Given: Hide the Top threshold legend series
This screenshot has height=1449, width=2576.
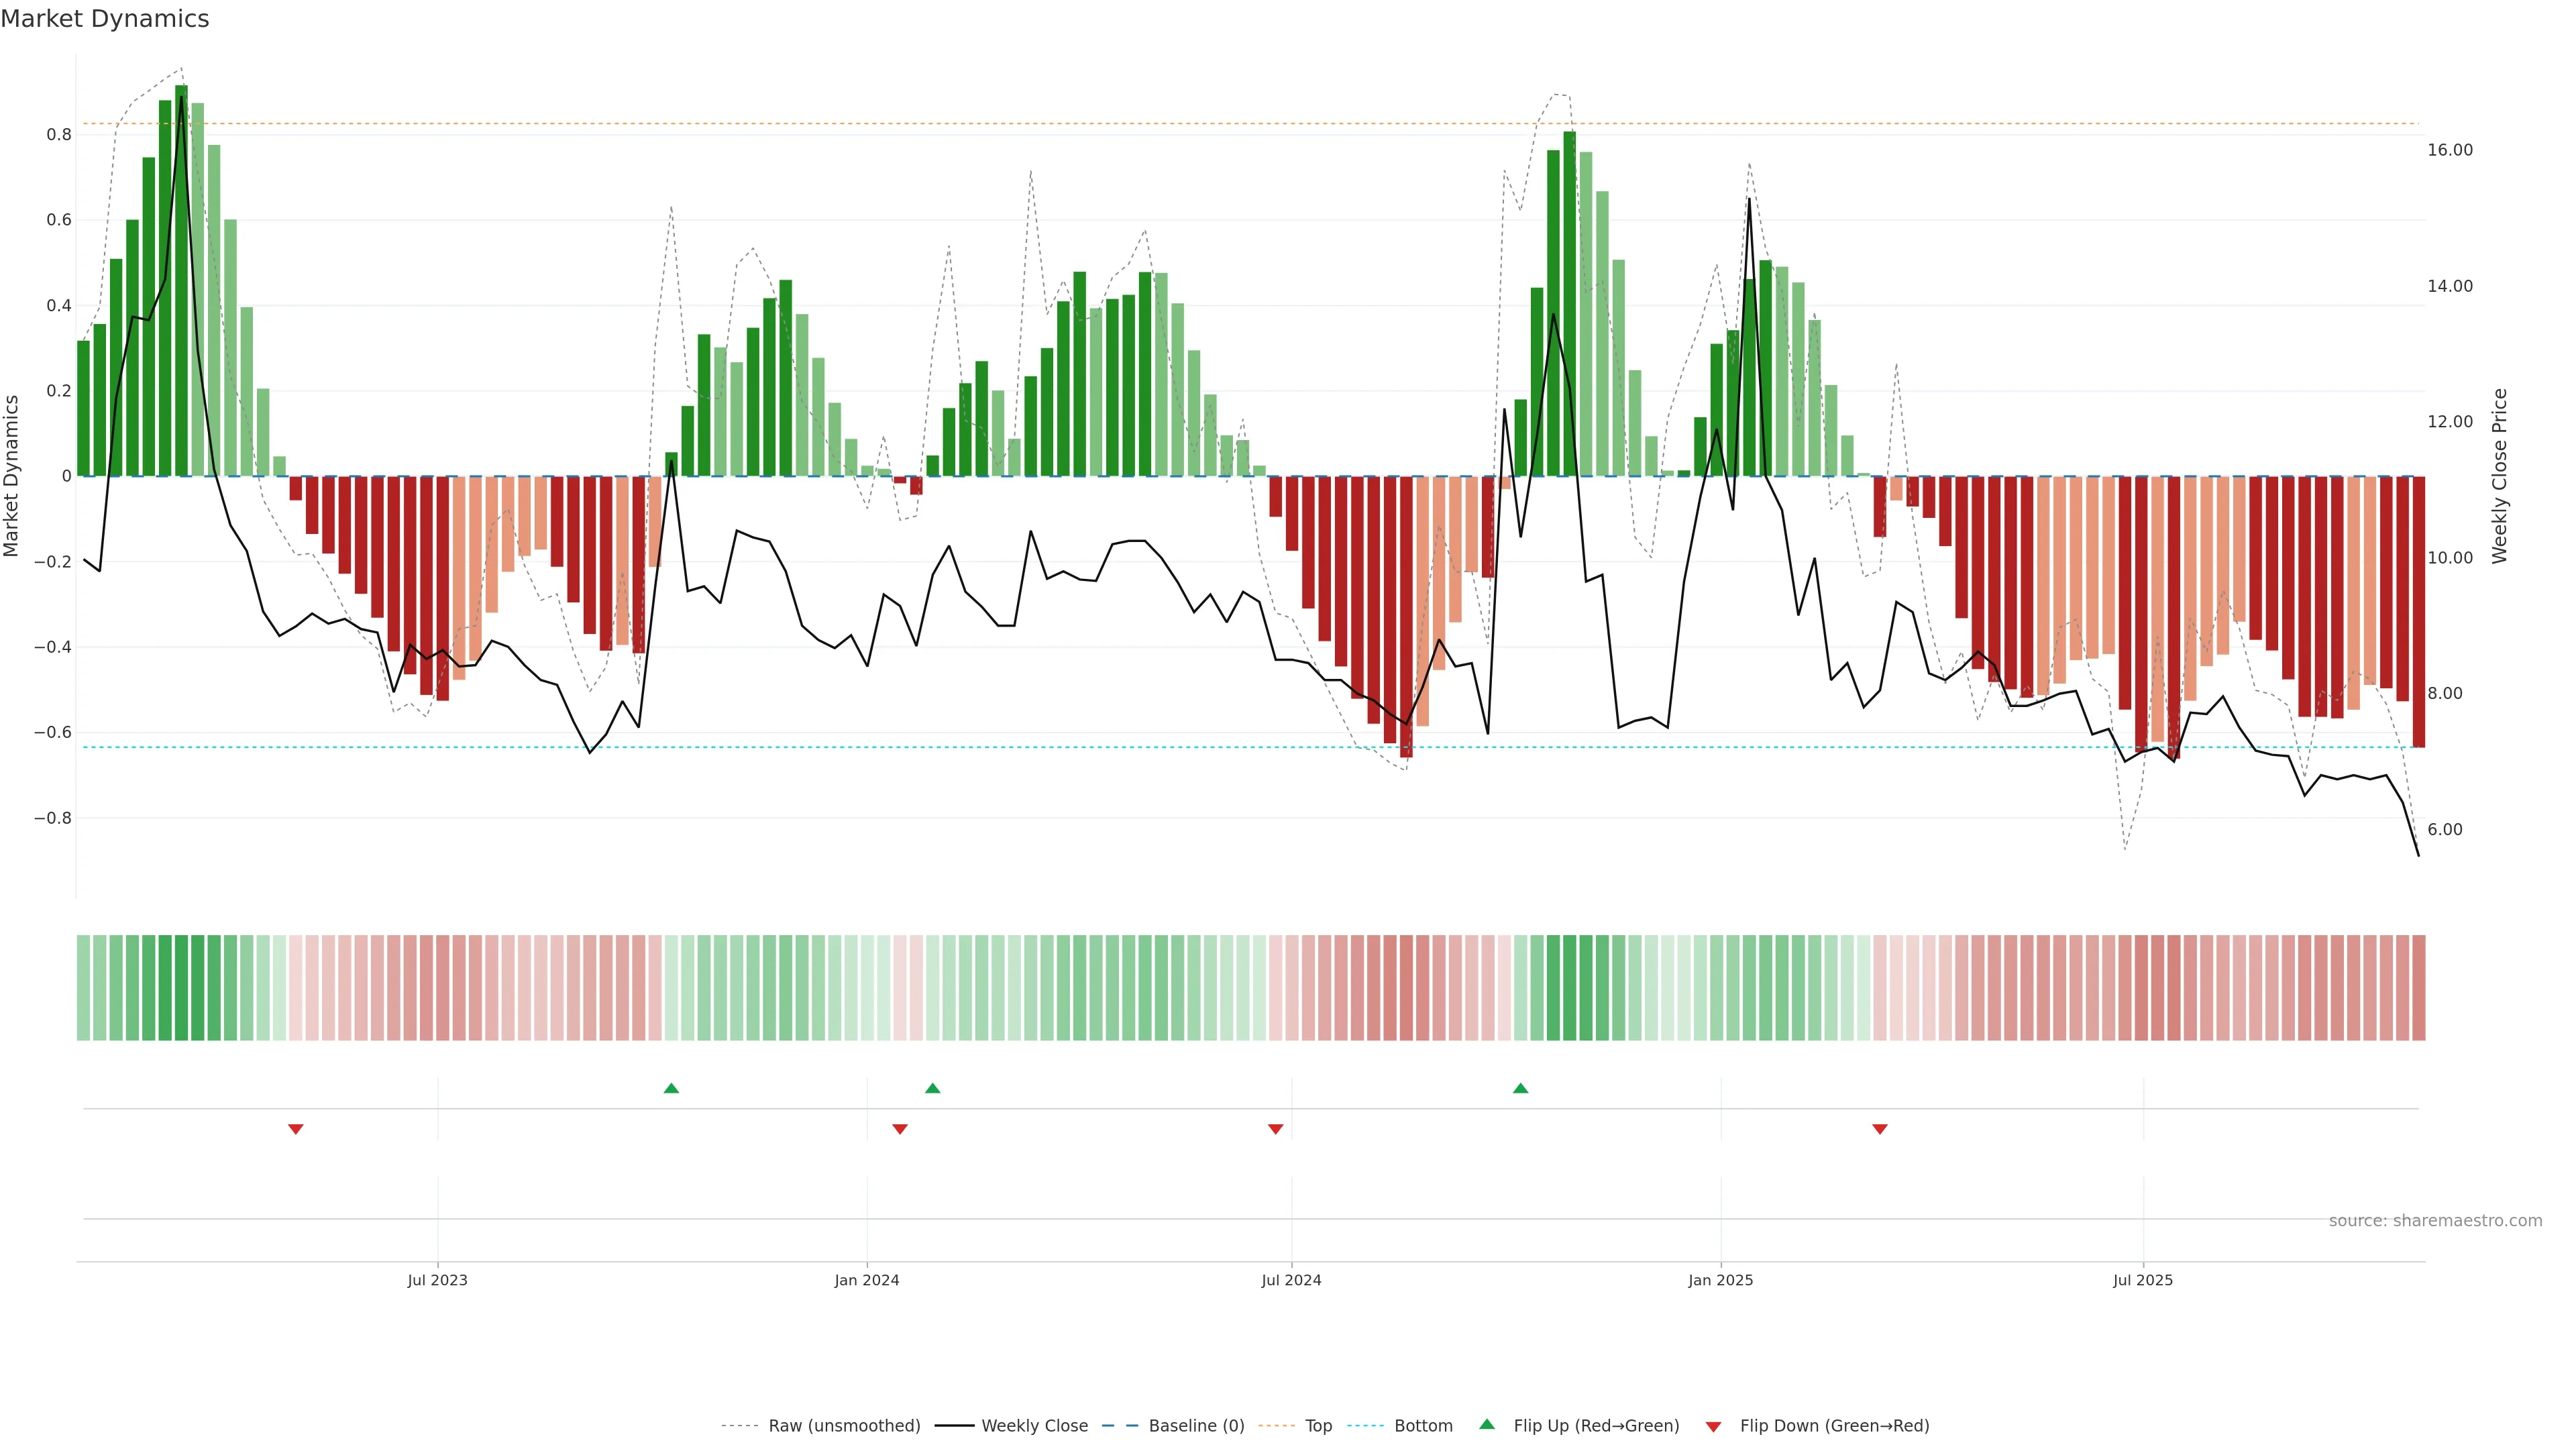Looking at the screenshot, I should coord(1318,1426).
